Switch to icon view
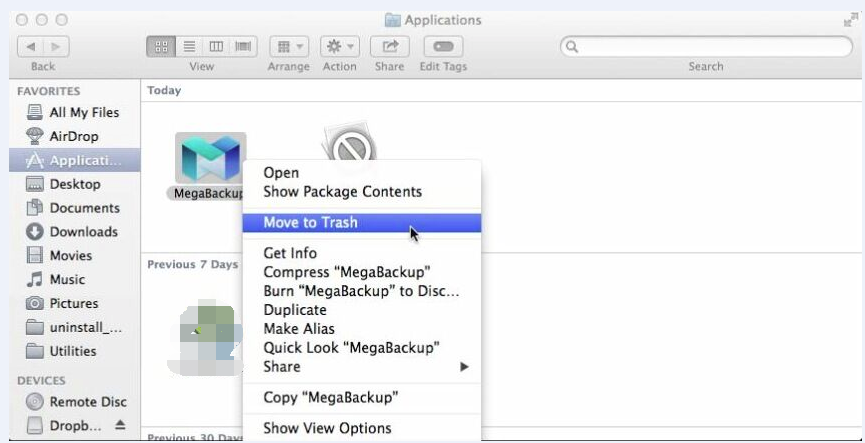This screenshot has width=865, height=443. point(161,47)
